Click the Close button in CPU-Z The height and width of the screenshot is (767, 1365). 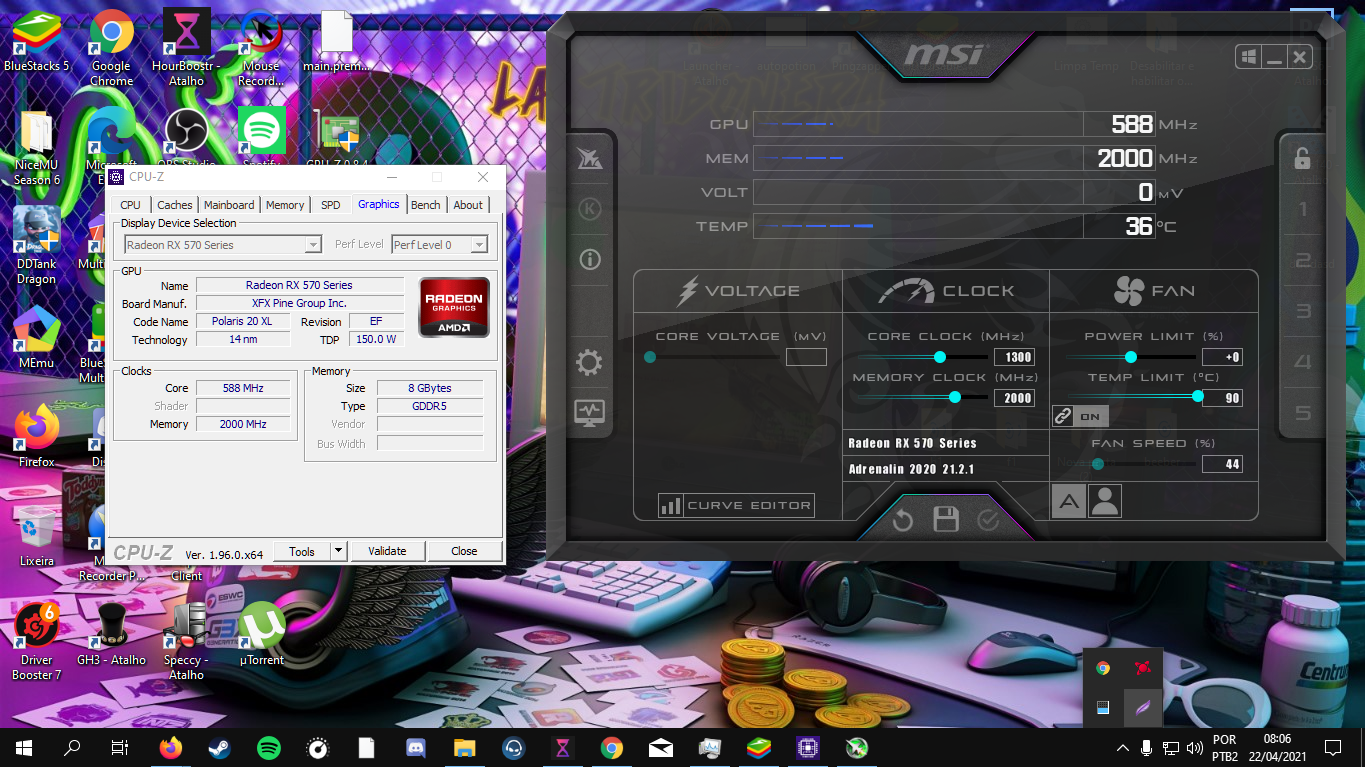pos(464,551)
